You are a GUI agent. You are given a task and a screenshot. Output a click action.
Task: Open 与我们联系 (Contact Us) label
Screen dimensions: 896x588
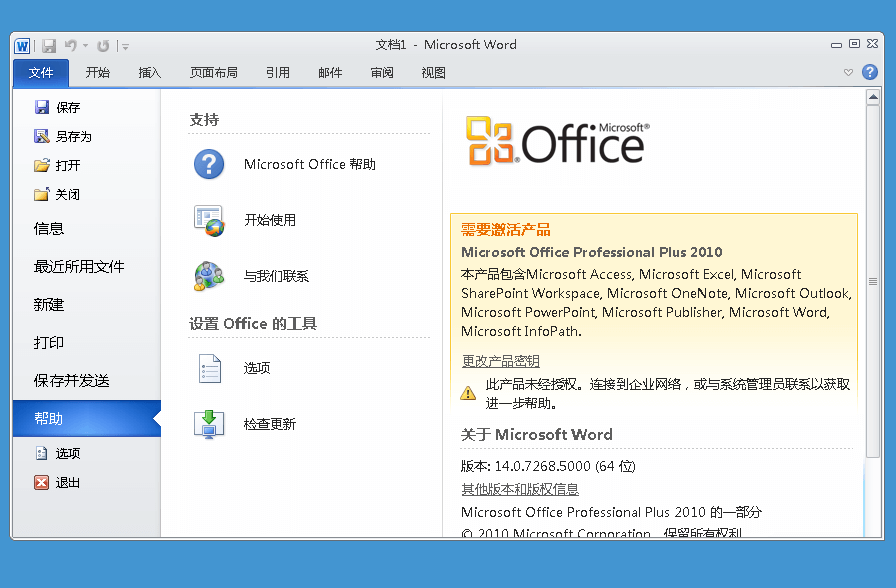(276, 276)
